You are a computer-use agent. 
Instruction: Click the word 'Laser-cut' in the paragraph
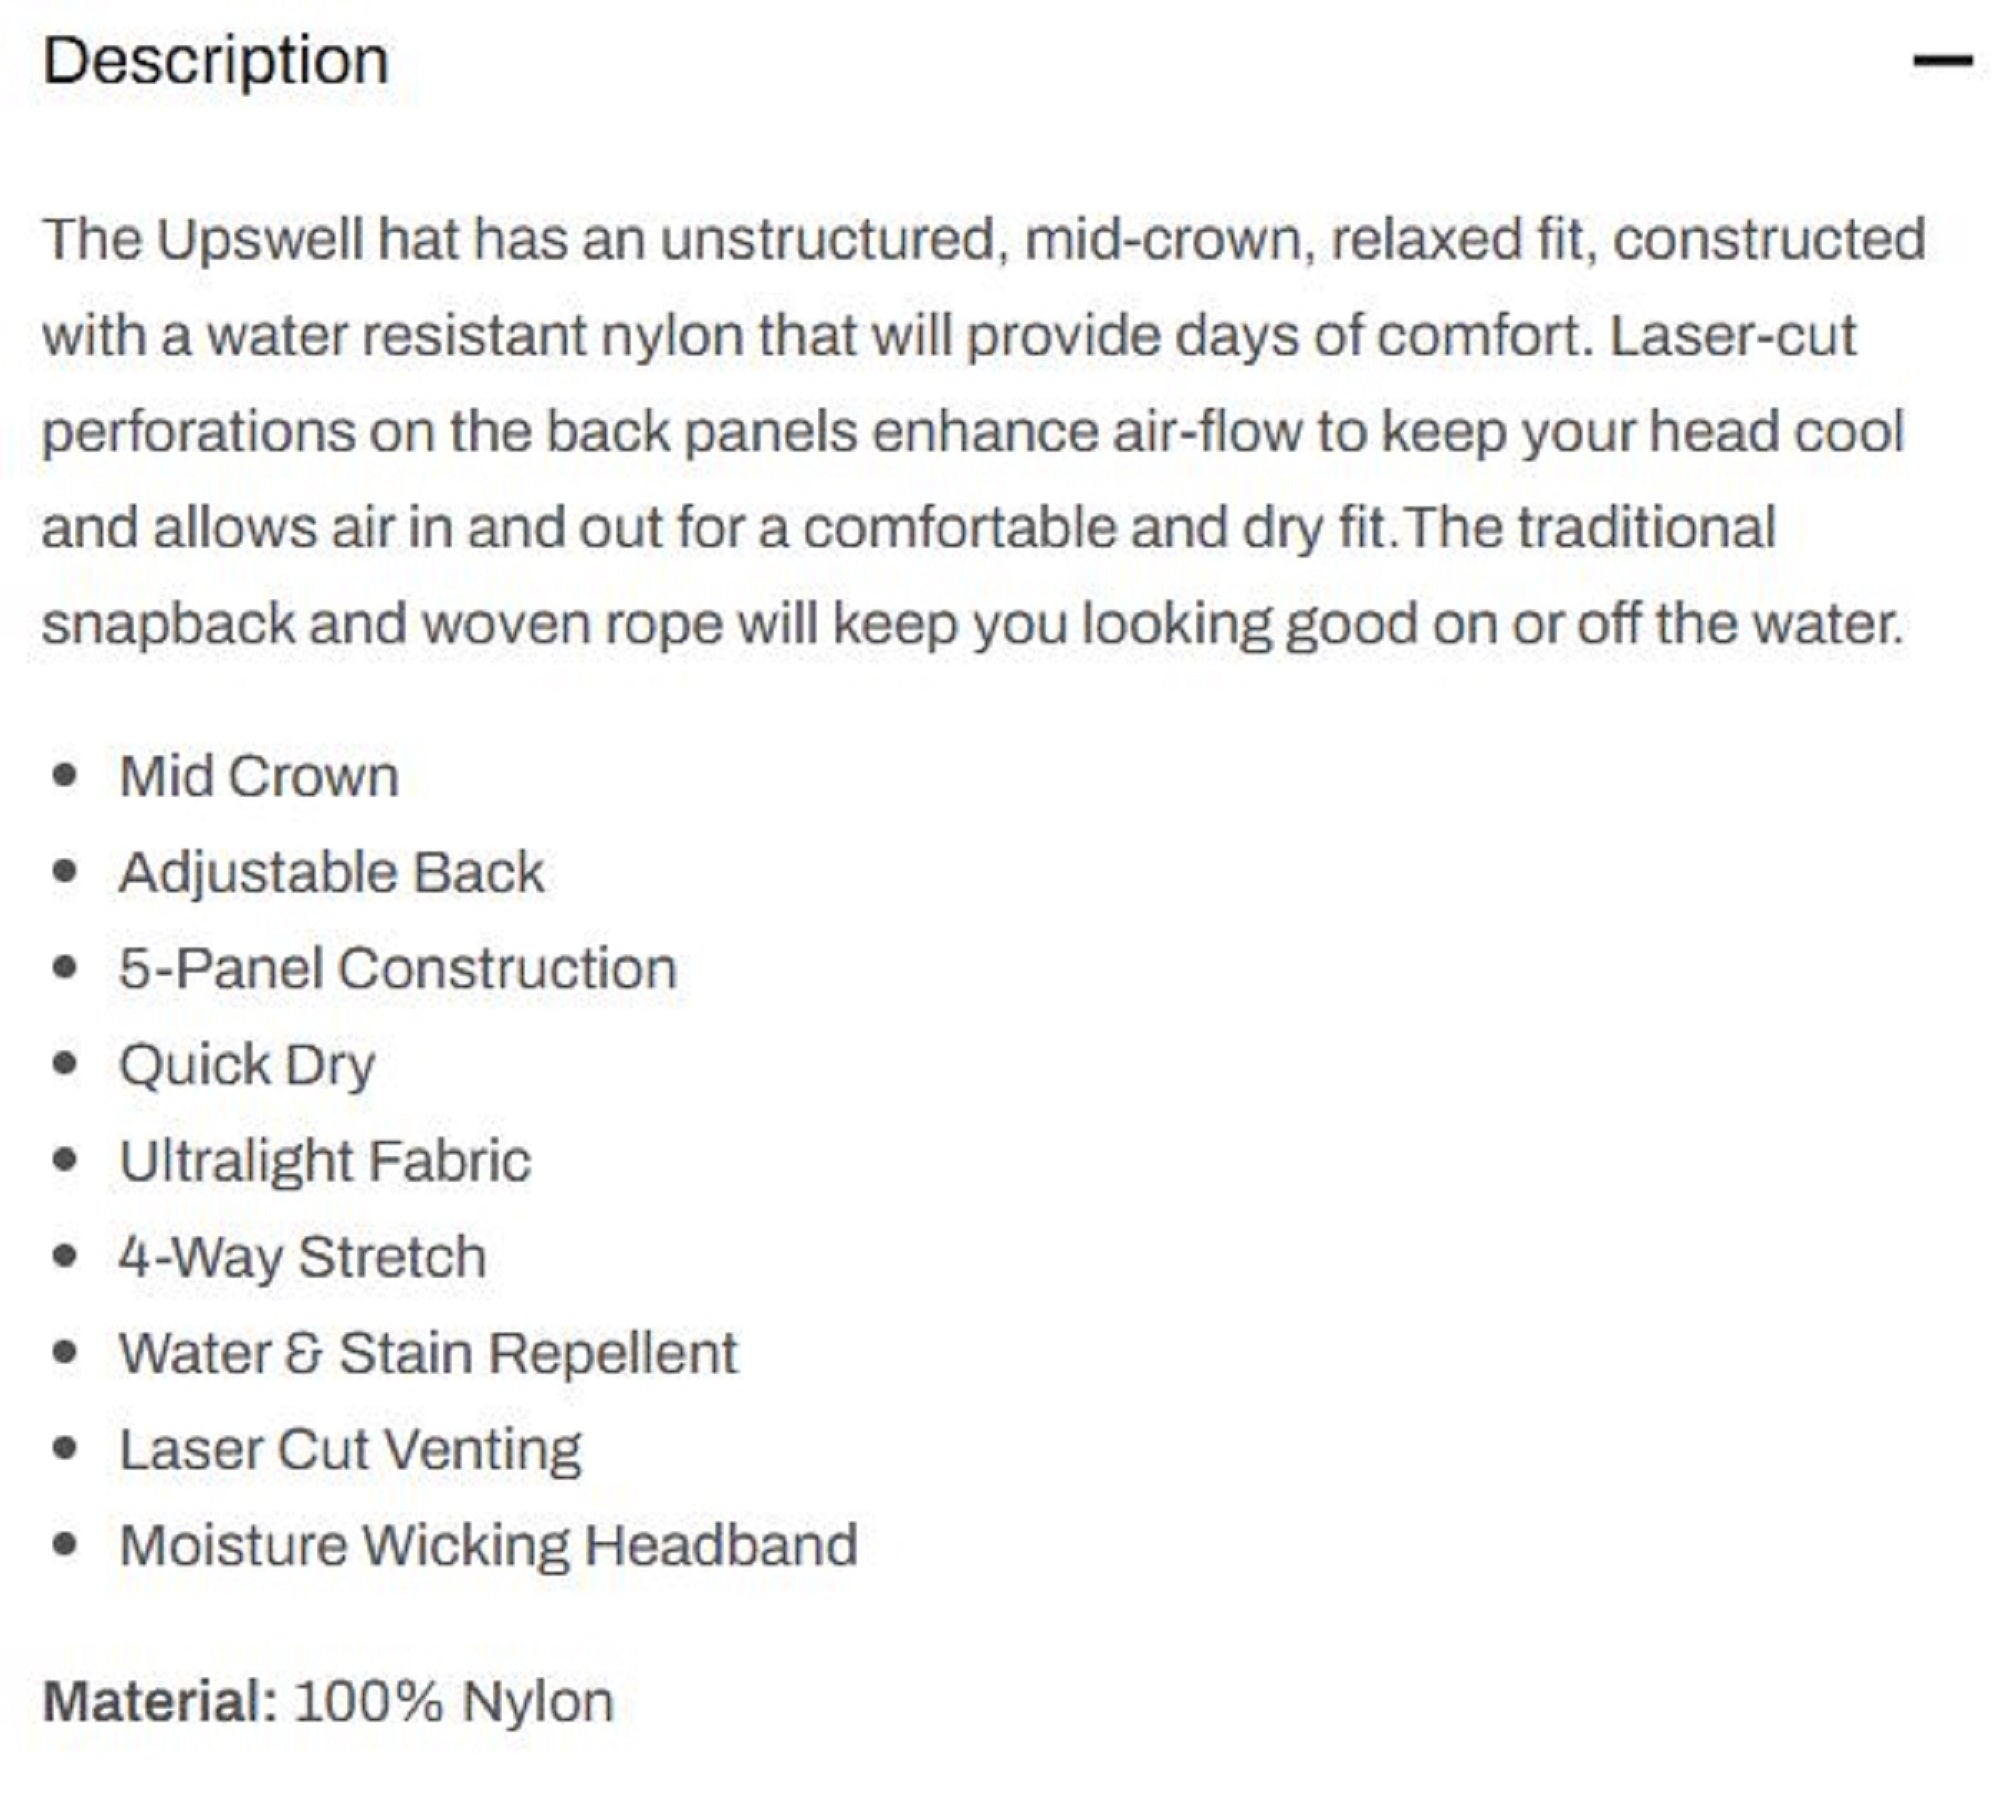coord(1732,336)
